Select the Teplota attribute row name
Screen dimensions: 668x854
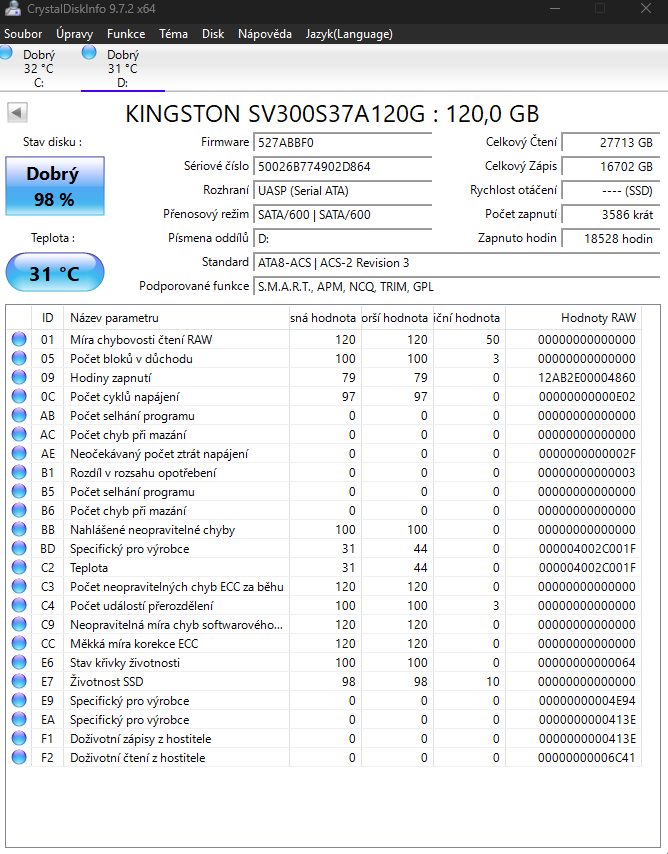89,568
